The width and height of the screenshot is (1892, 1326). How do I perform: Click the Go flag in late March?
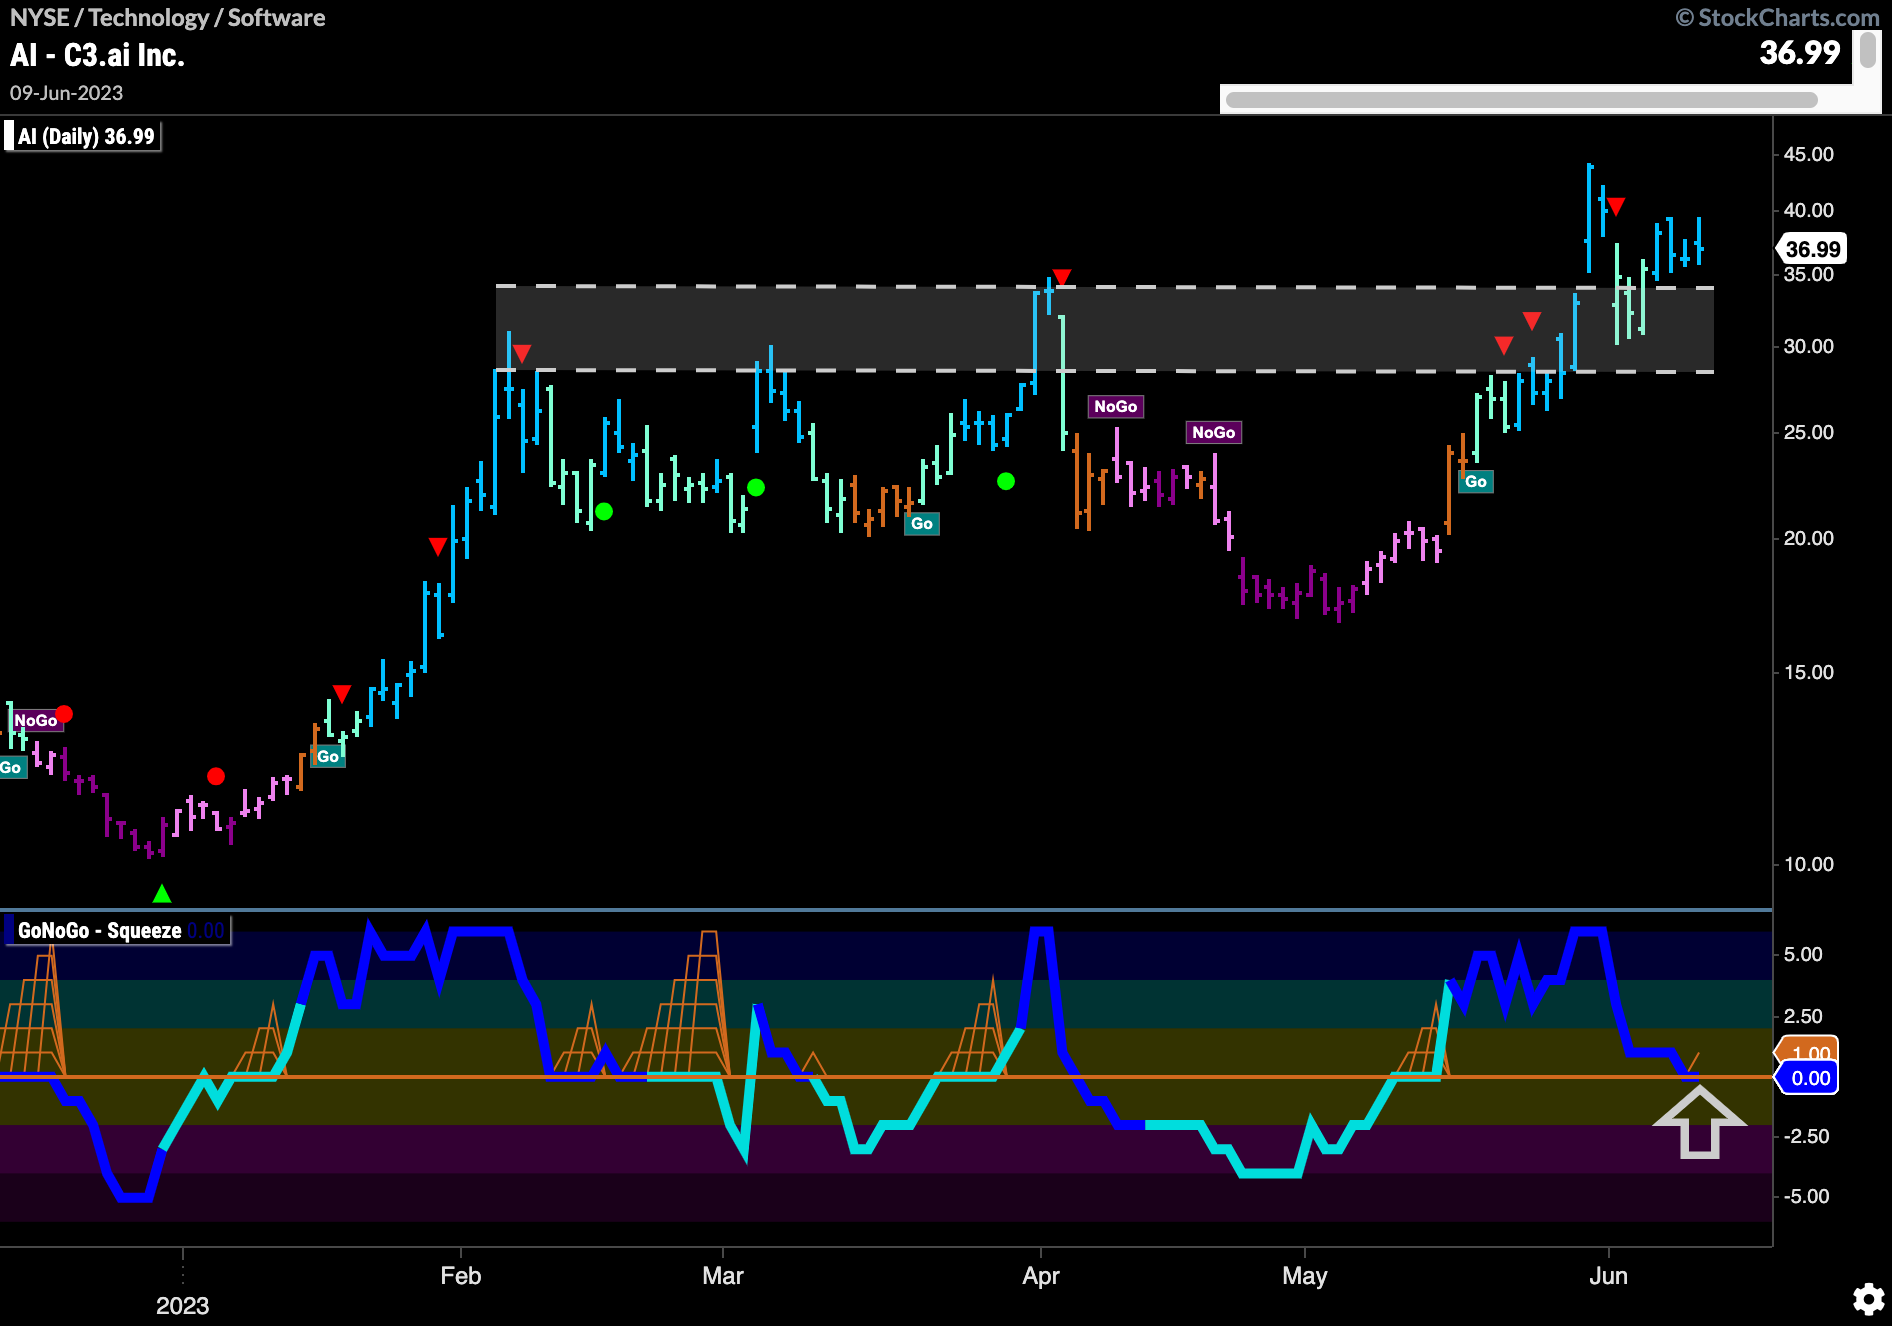pyautogui.click(x=921, y=523)
